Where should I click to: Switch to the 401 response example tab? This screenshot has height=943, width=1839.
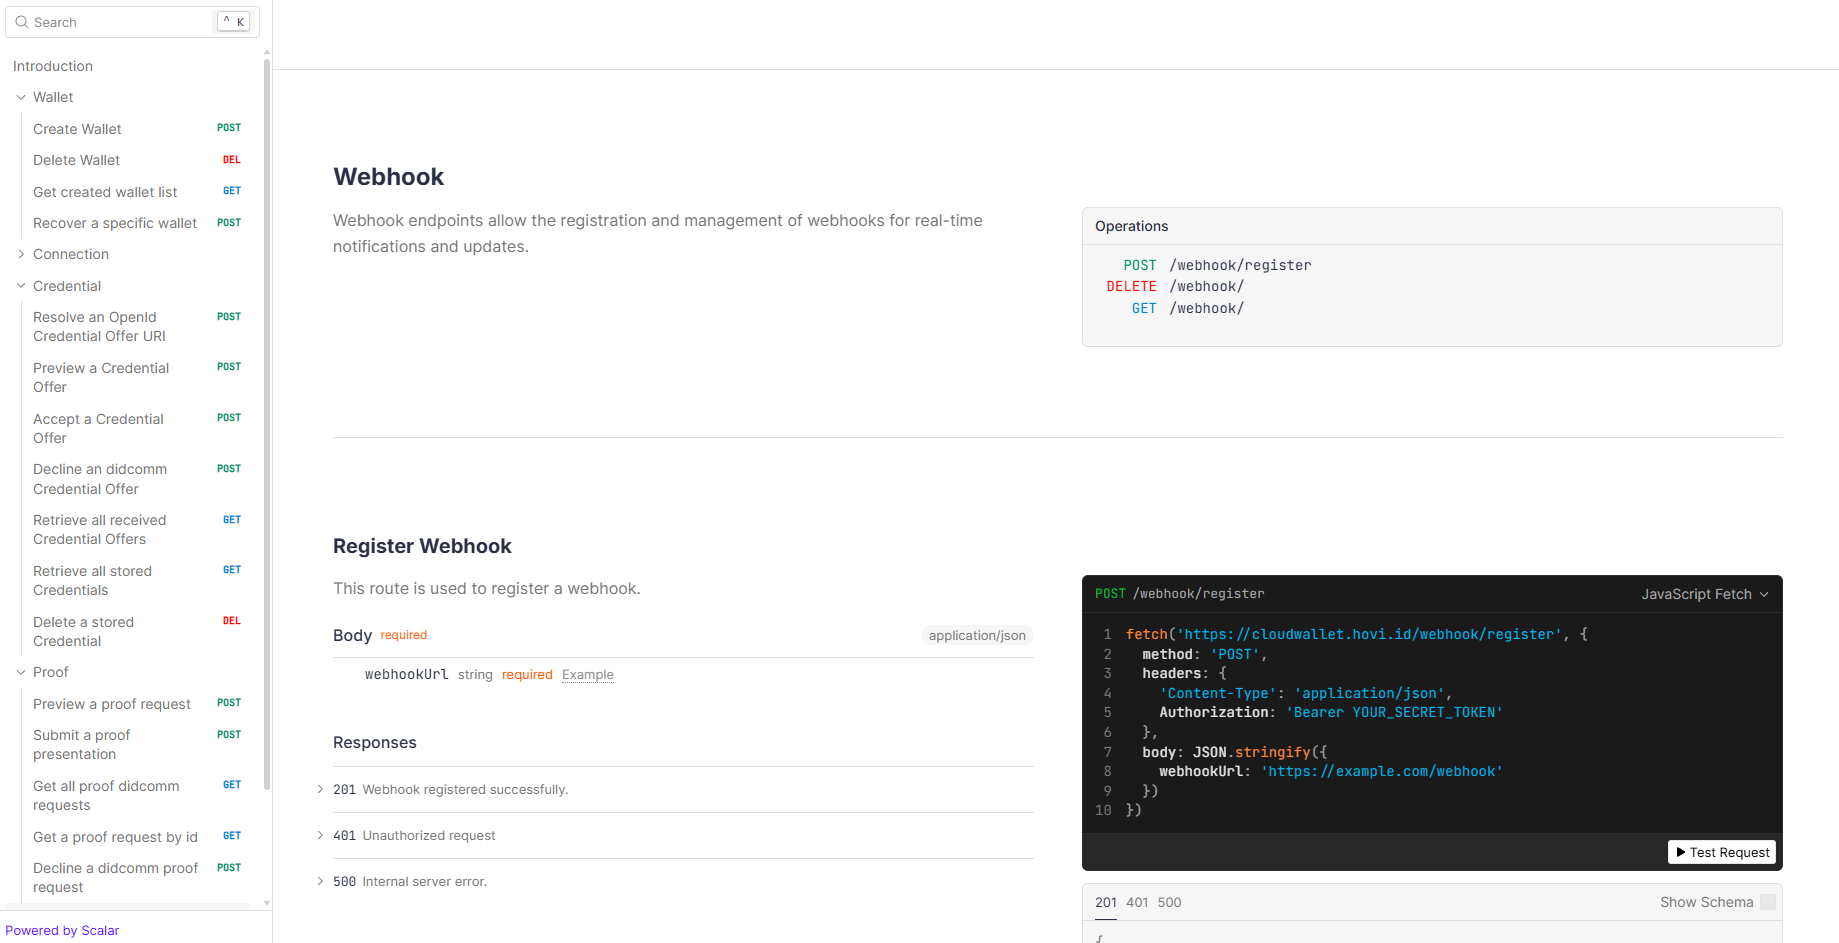point(1137,902)
